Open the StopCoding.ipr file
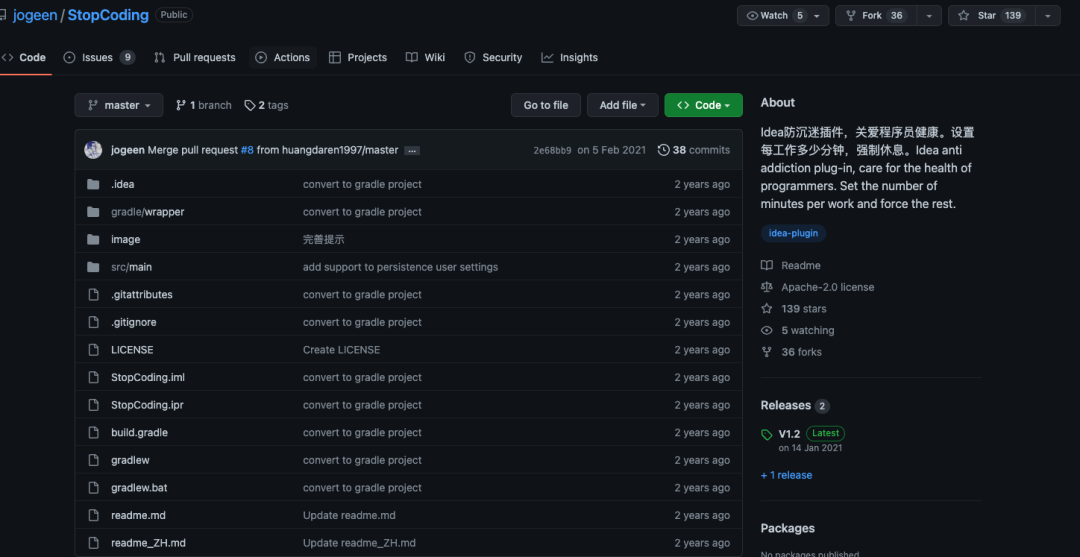The width and height of the screenshot is (1080, 557). pos(147,405)
